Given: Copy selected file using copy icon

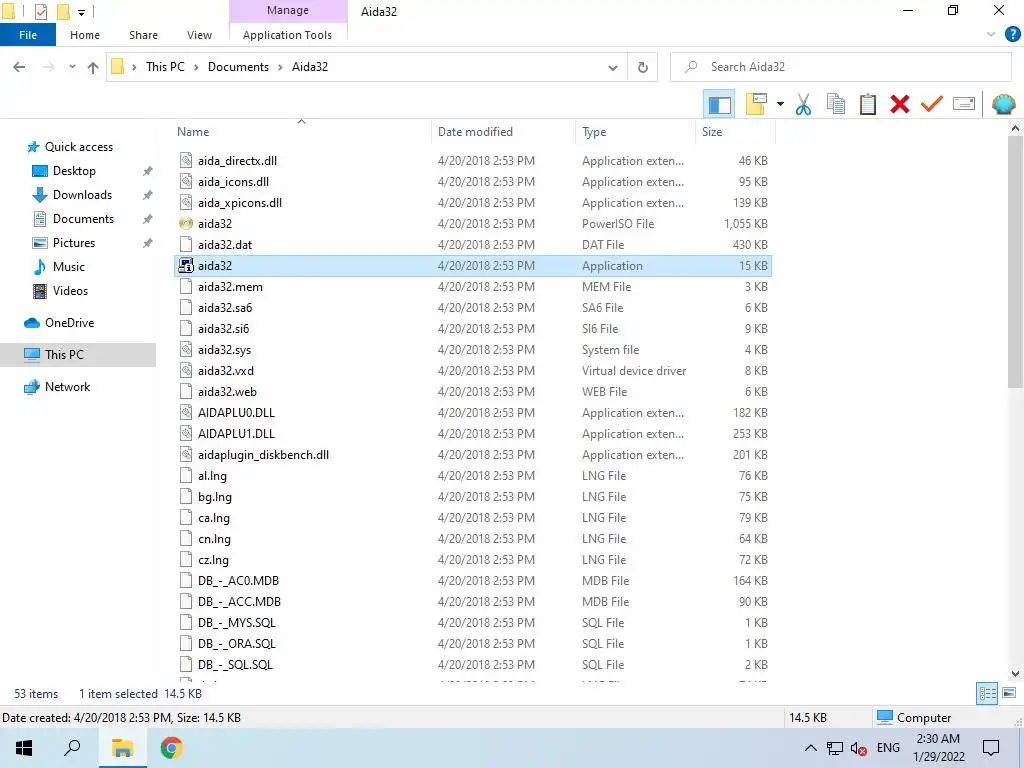Looking at the screenshot, I should [x=835, y=104].
